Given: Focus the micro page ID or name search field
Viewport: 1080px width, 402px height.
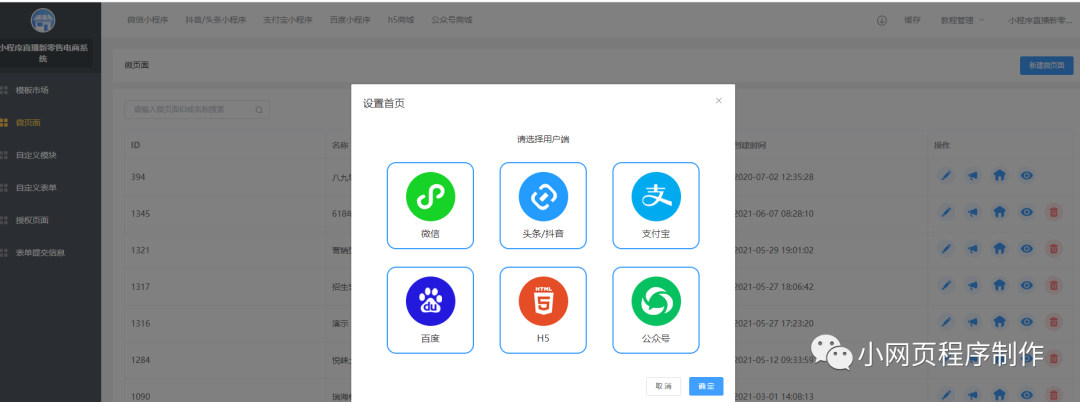Looking at the screenshot, I should coord(196,109).
